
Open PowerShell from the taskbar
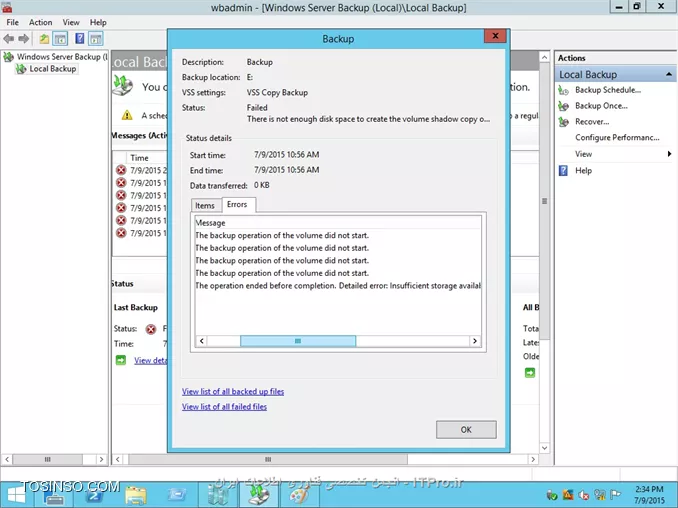pos(95,495)
